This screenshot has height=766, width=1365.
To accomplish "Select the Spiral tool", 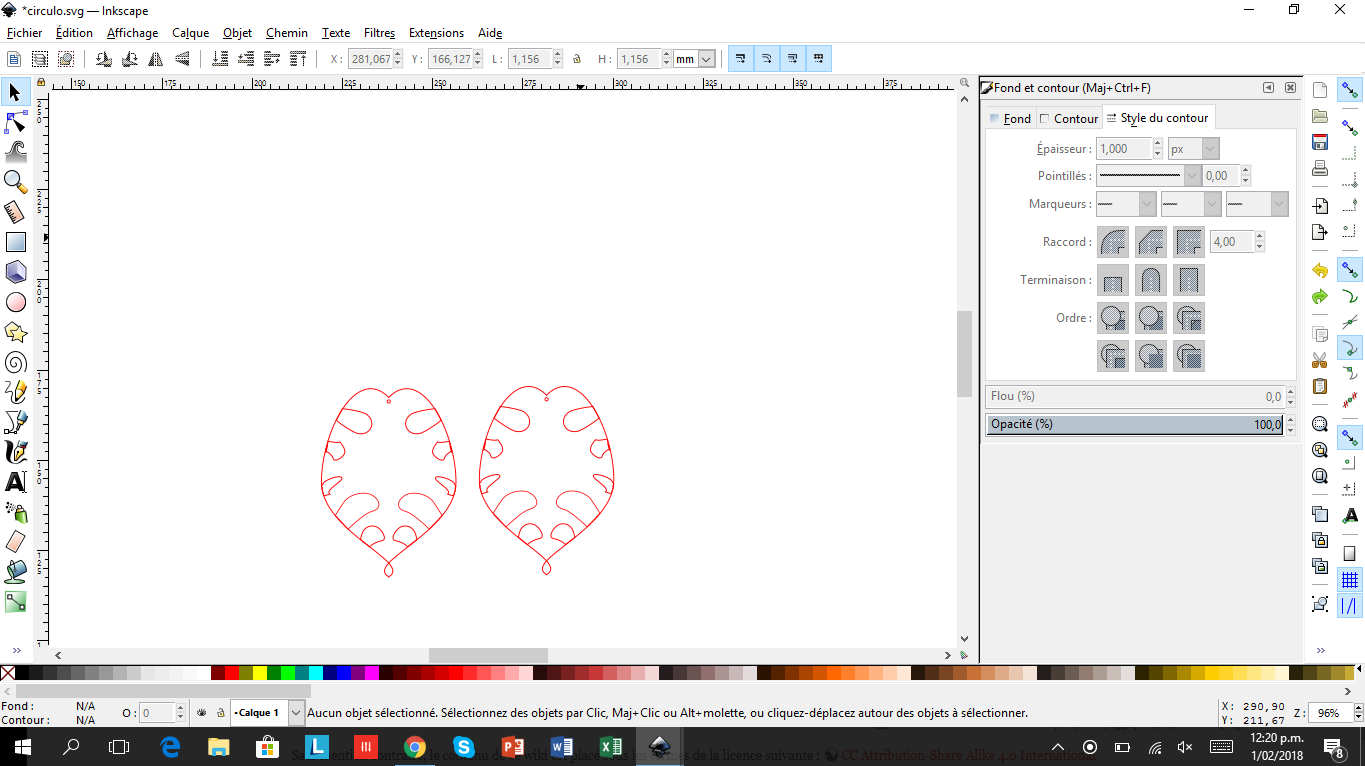I will 16,362.
